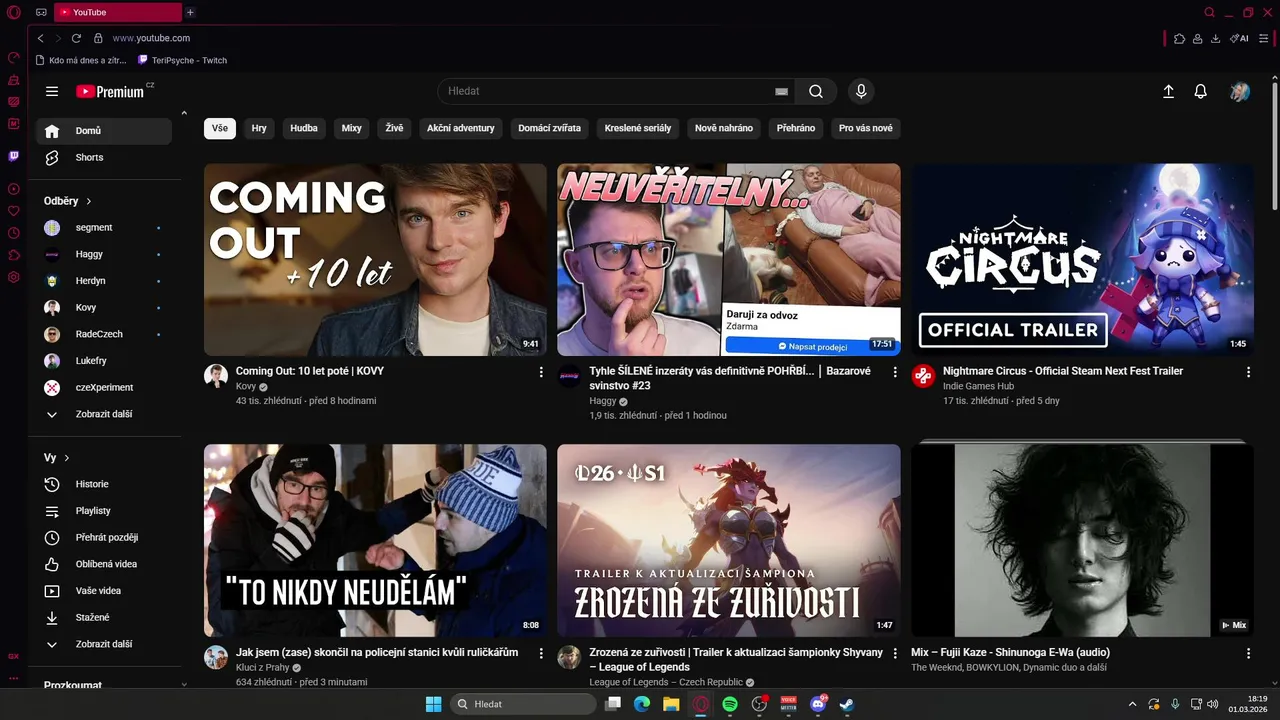Reload the page

(x=76, y=38)
